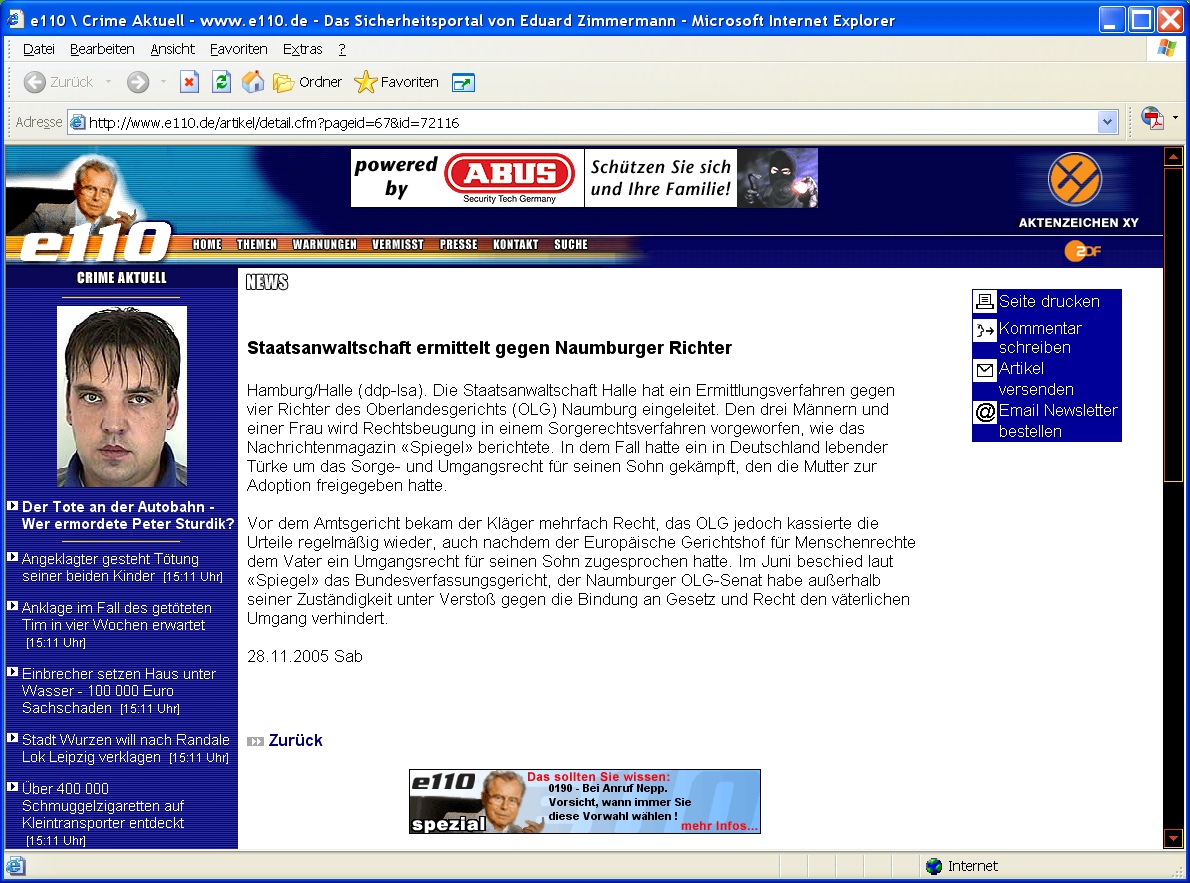Open the Ansicht menu

pos(172,49)
